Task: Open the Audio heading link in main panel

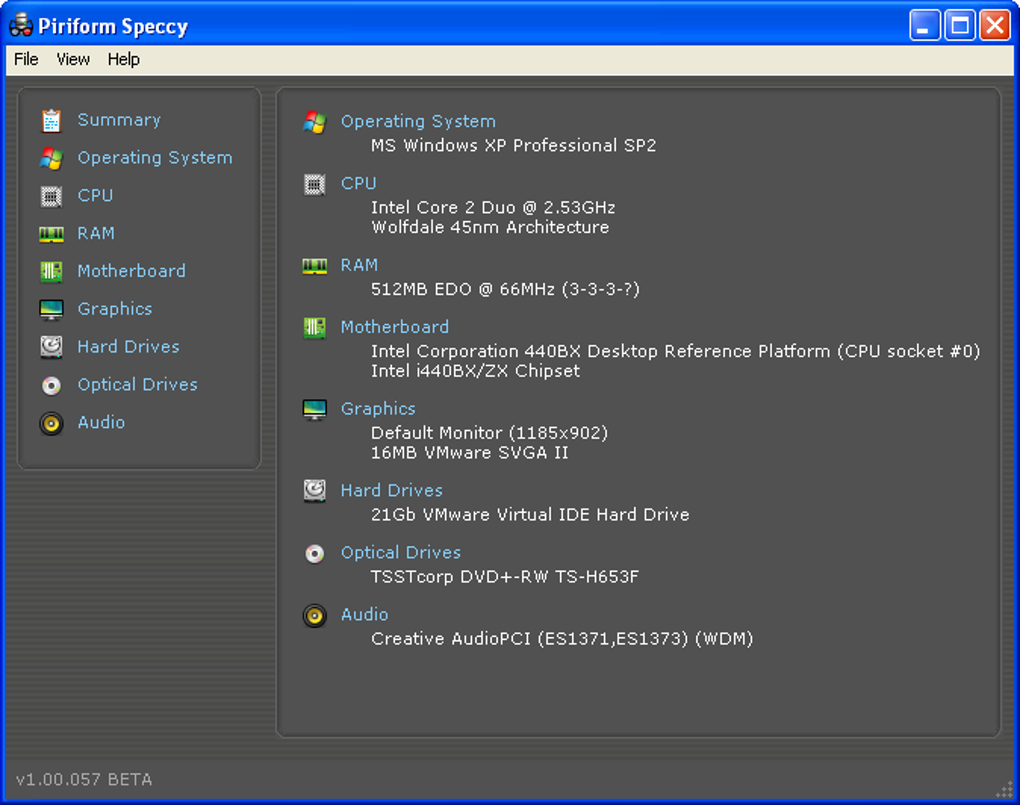Action: [x=364, y=614]
